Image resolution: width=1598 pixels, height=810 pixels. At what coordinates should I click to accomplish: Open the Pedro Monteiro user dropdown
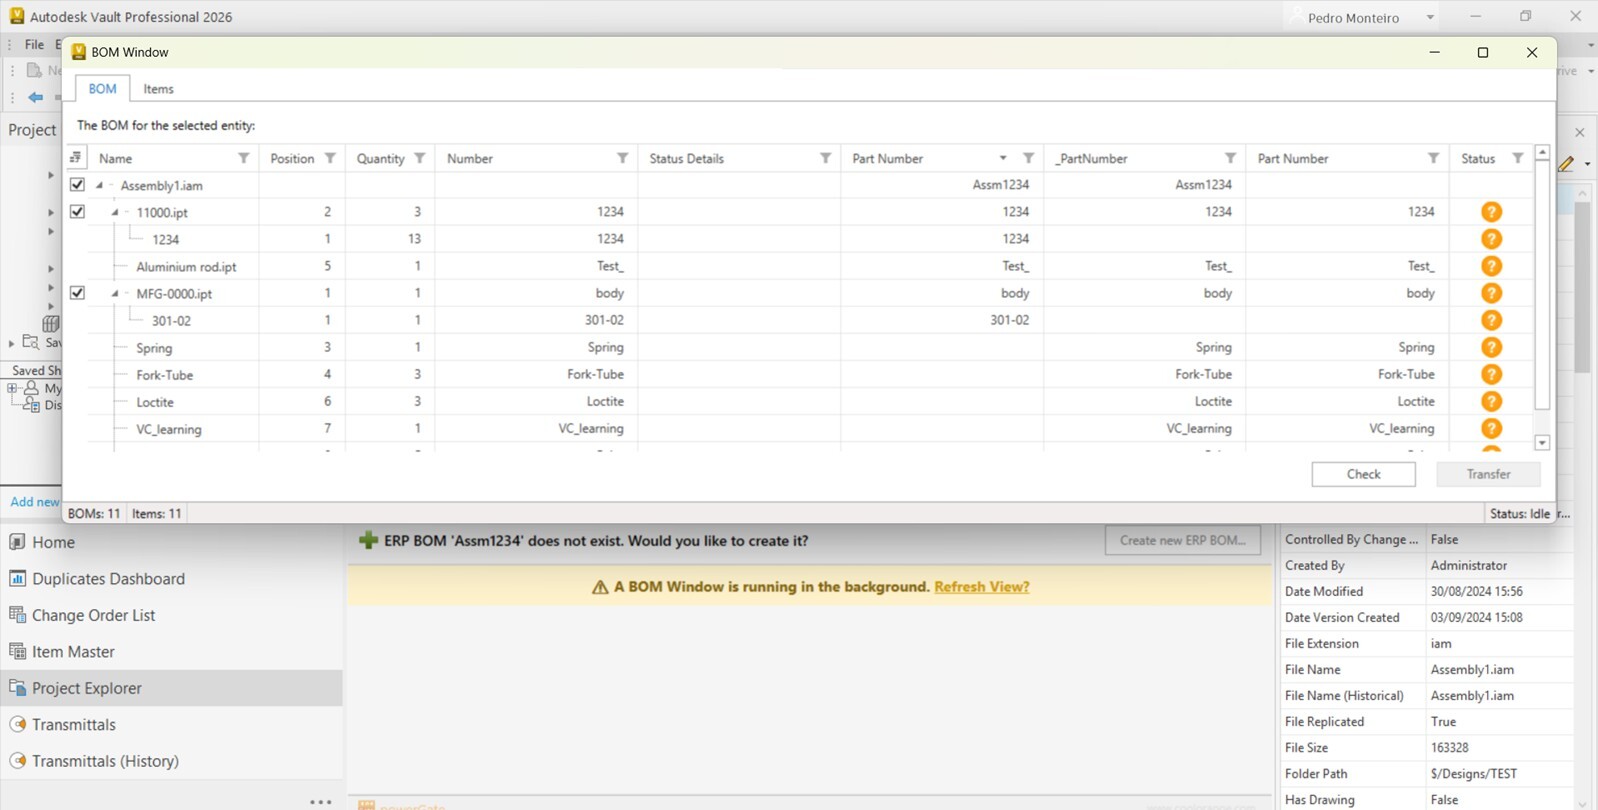1430,17
